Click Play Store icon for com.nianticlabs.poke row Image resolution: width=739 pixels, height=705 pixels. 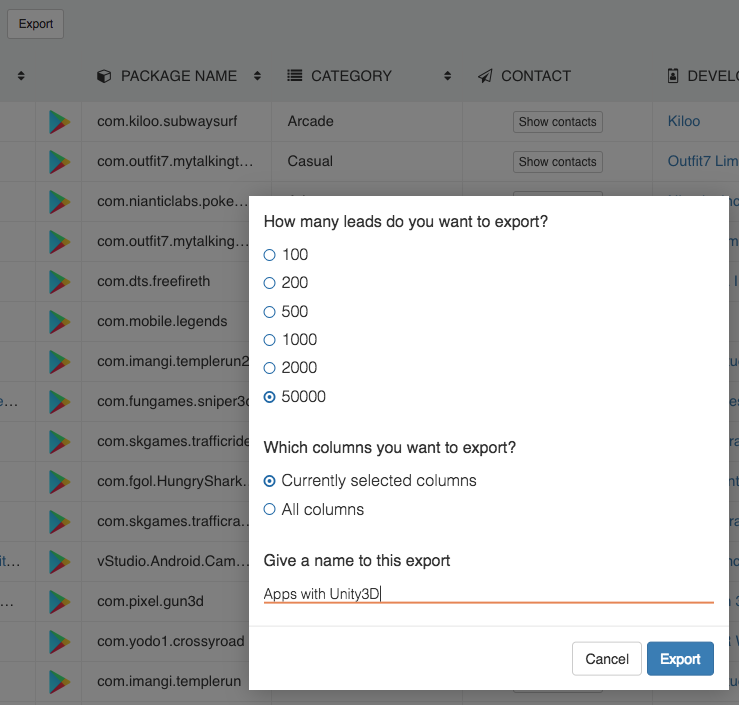click(59, 202)
